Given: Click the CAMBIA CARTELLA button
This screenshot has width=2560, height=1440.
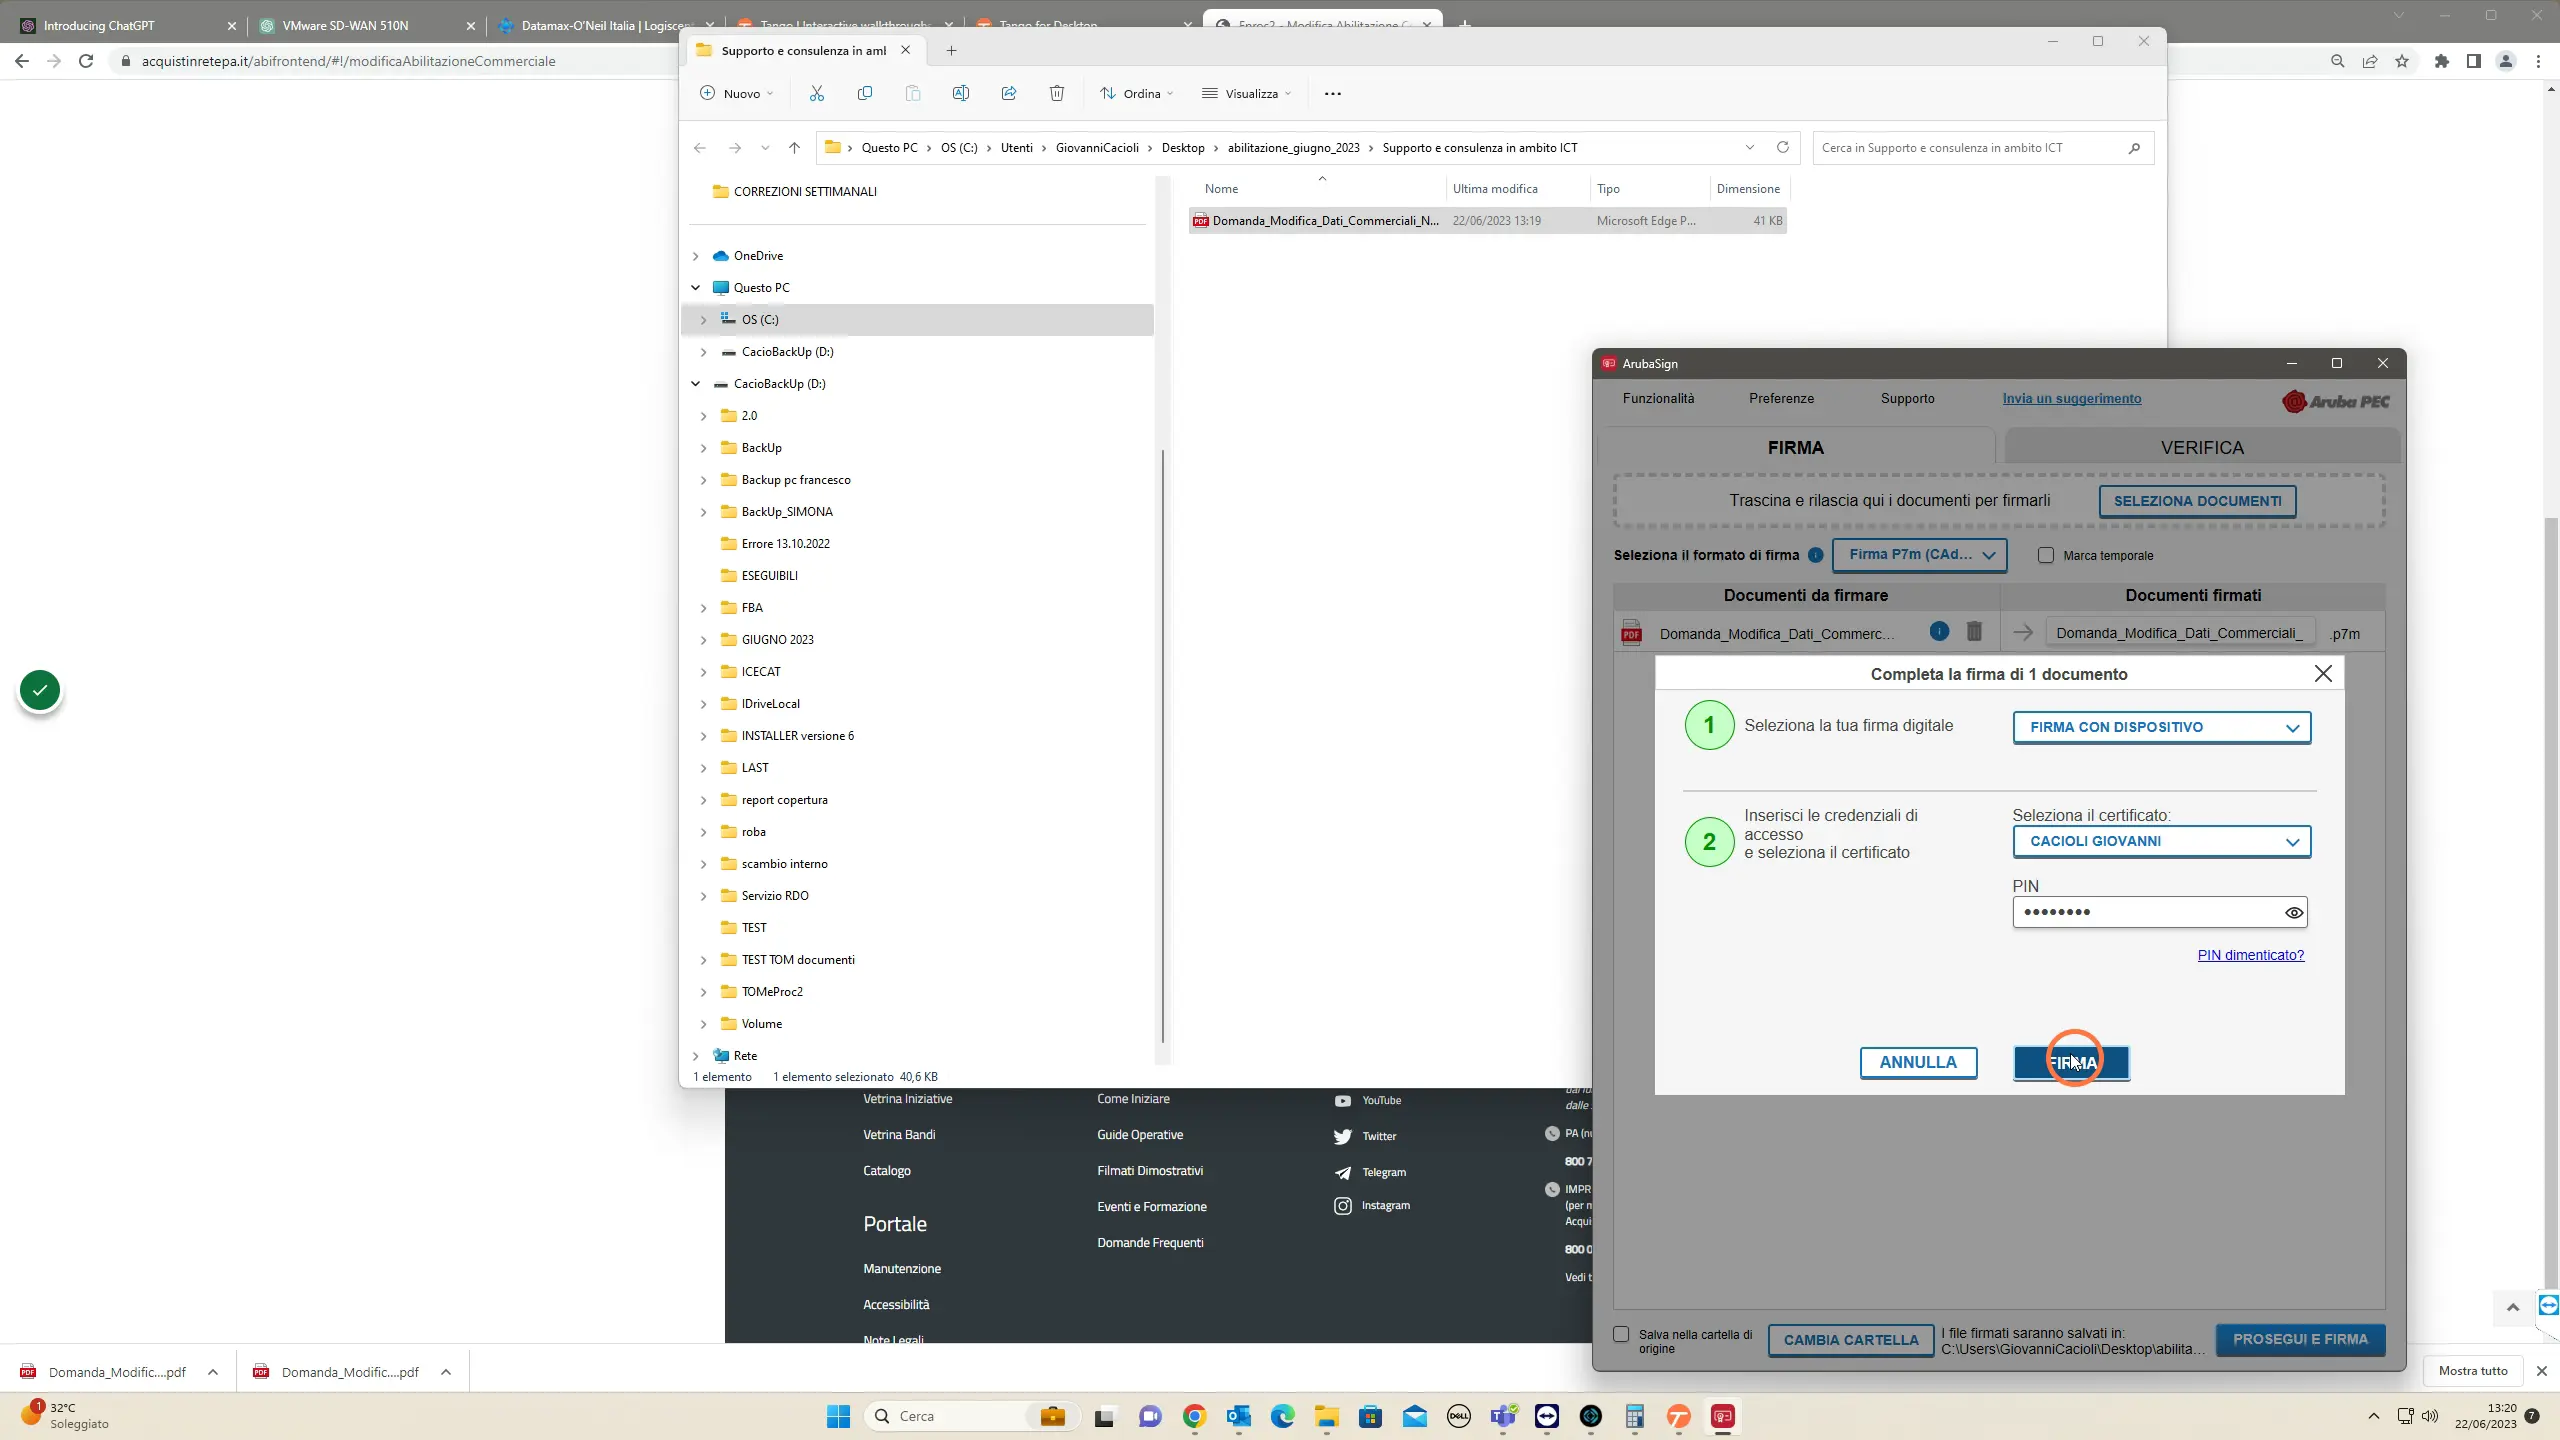Looking at the screenshot, I should pyautogui.click(x=1851, y=1340).
